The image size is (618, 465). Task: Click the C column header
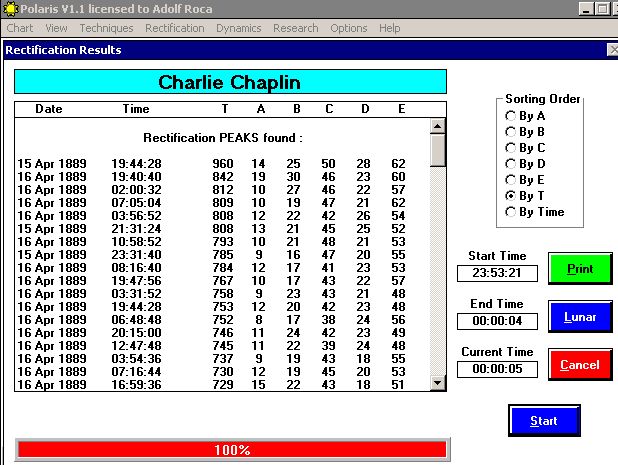pyautogui.click(x=329, y=109)
